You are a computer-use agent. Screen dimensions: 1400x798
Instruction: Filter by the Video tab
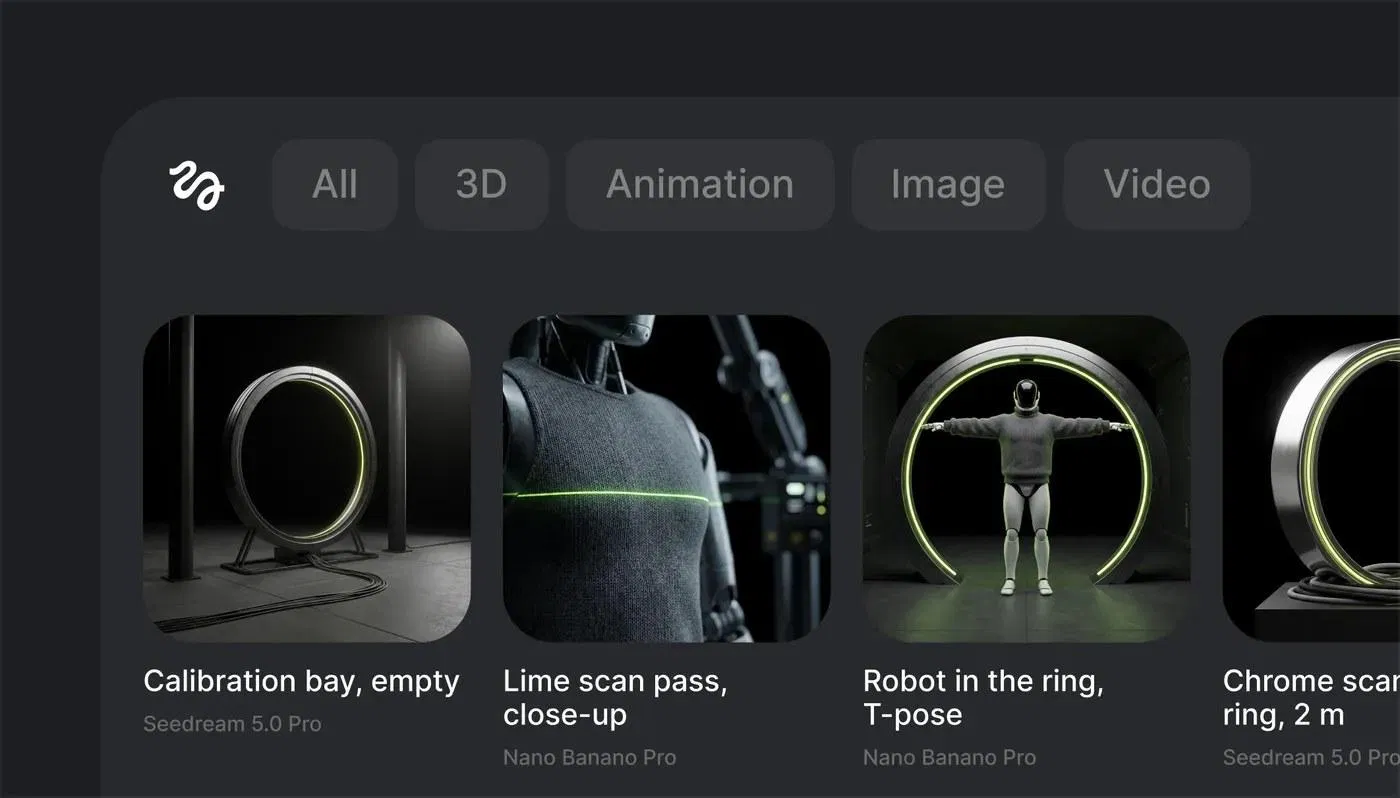click(x=1157, y=185)
